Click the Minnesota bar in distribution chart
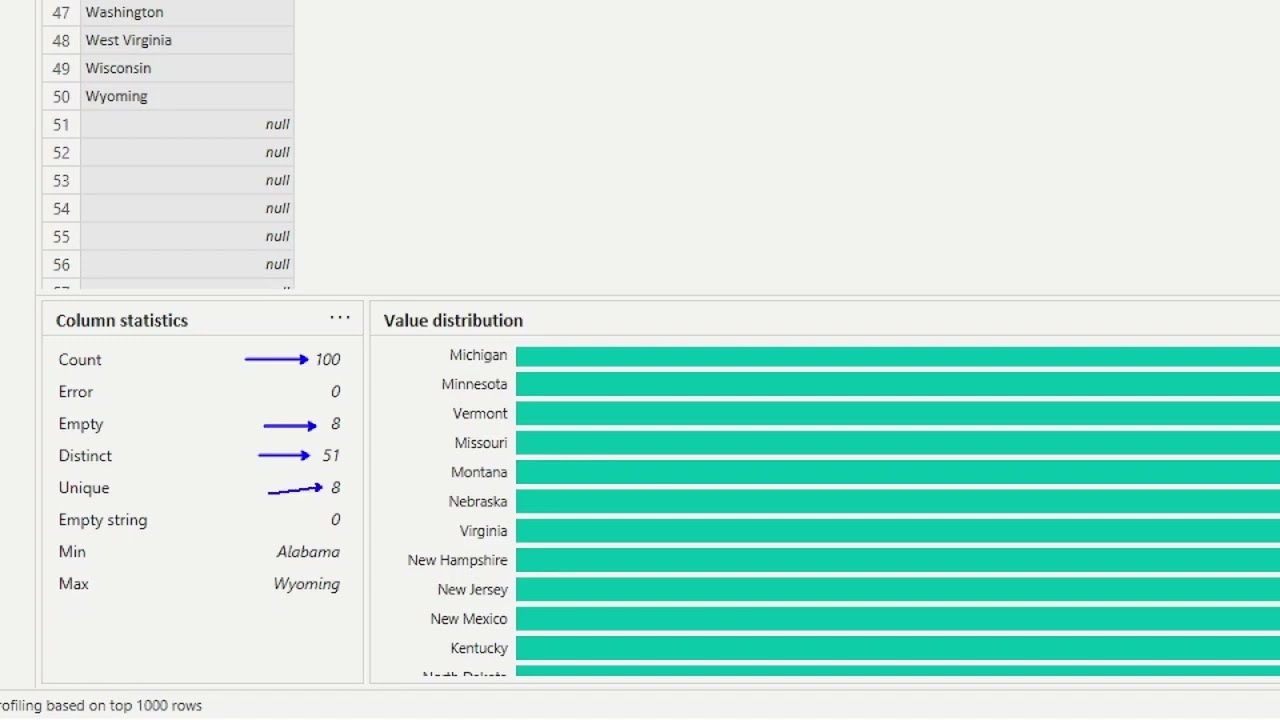This screenshot has width=1280, height=720. click(898, 384)
